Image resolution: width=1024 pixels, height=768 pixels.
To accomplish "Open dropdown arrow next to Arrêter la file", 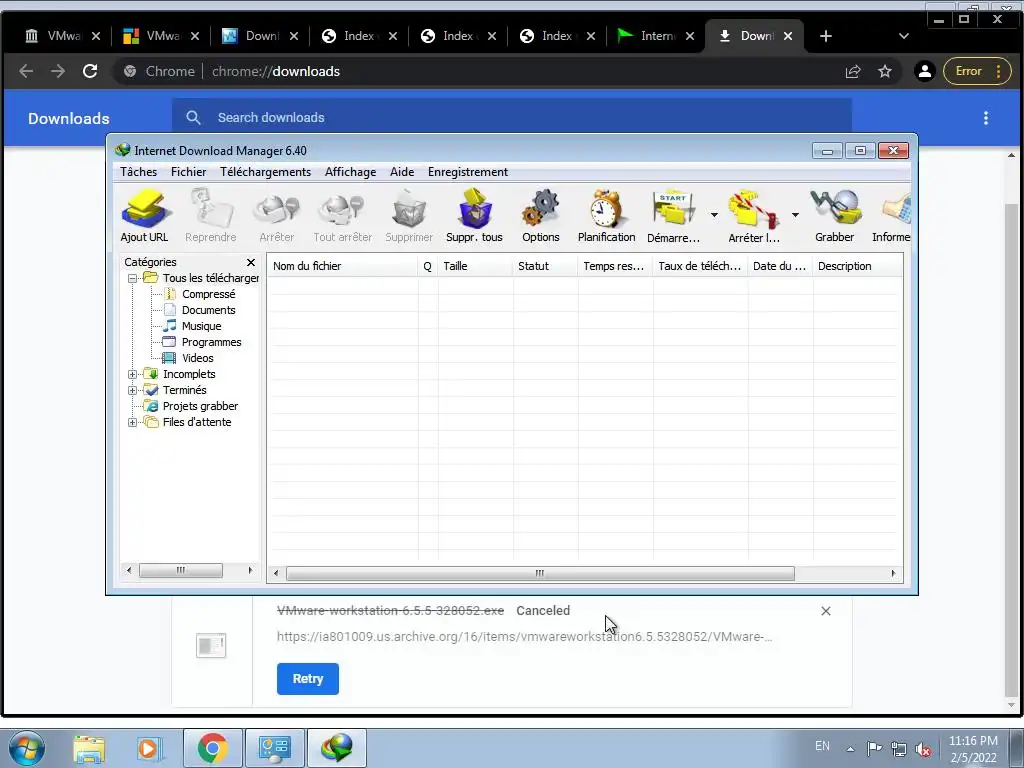I will click(x=795, y=215).
